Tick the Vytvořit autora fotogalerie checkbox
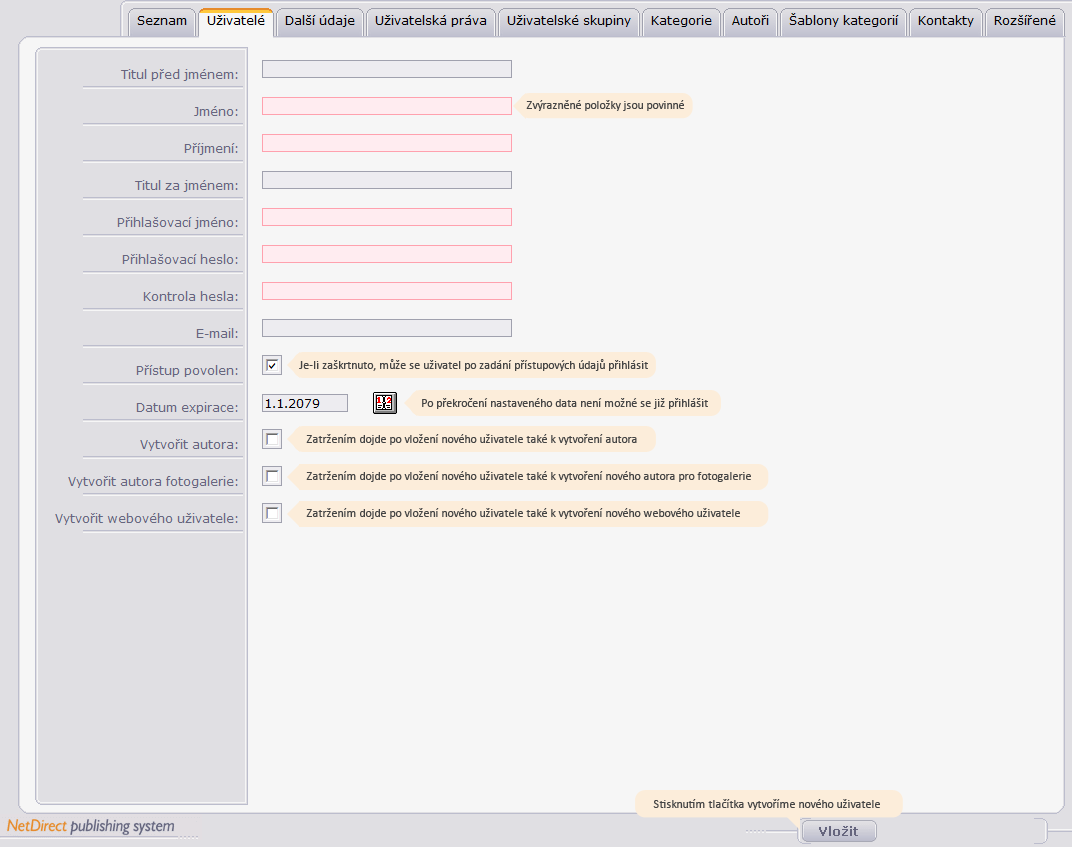Screen dimensions: 1072x847 point(272,476)
